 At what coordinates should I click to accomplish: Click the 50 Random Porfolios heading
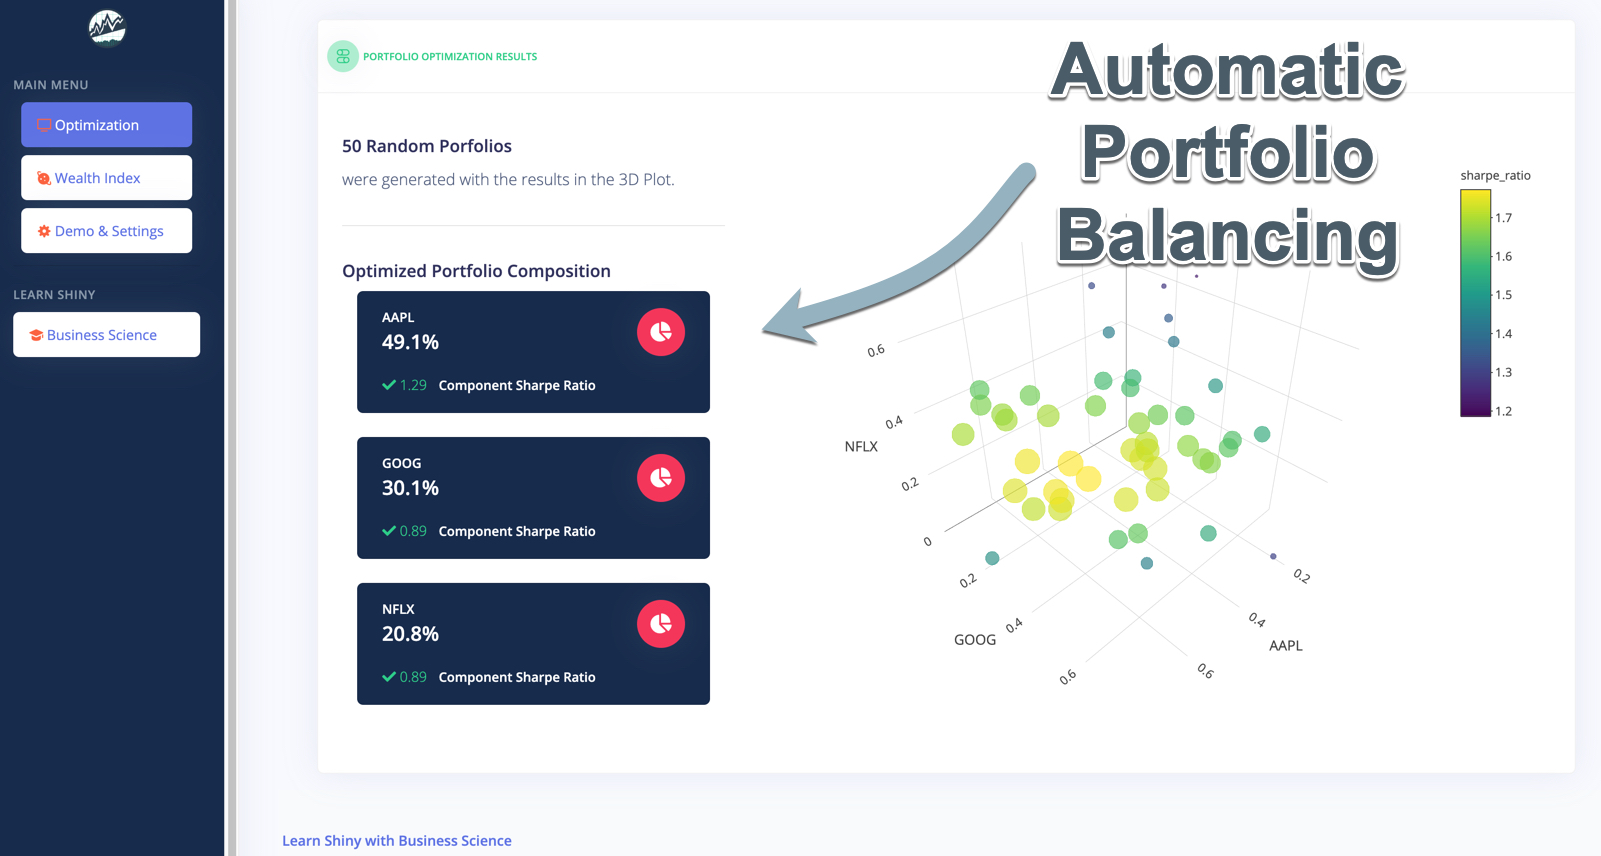427,146
